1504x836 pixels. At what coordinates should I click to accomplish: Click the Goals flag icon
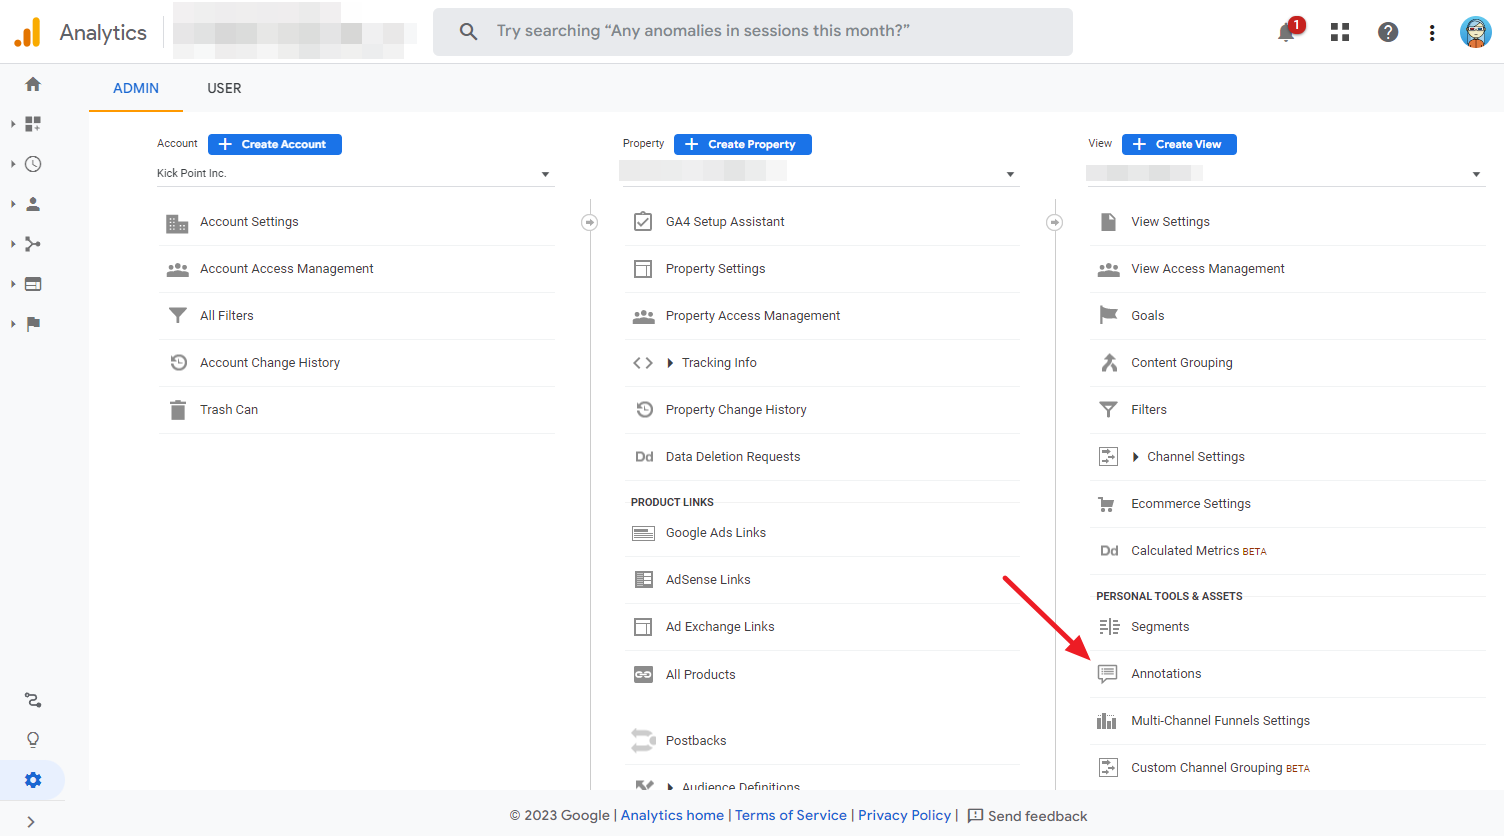point(1108,315)
